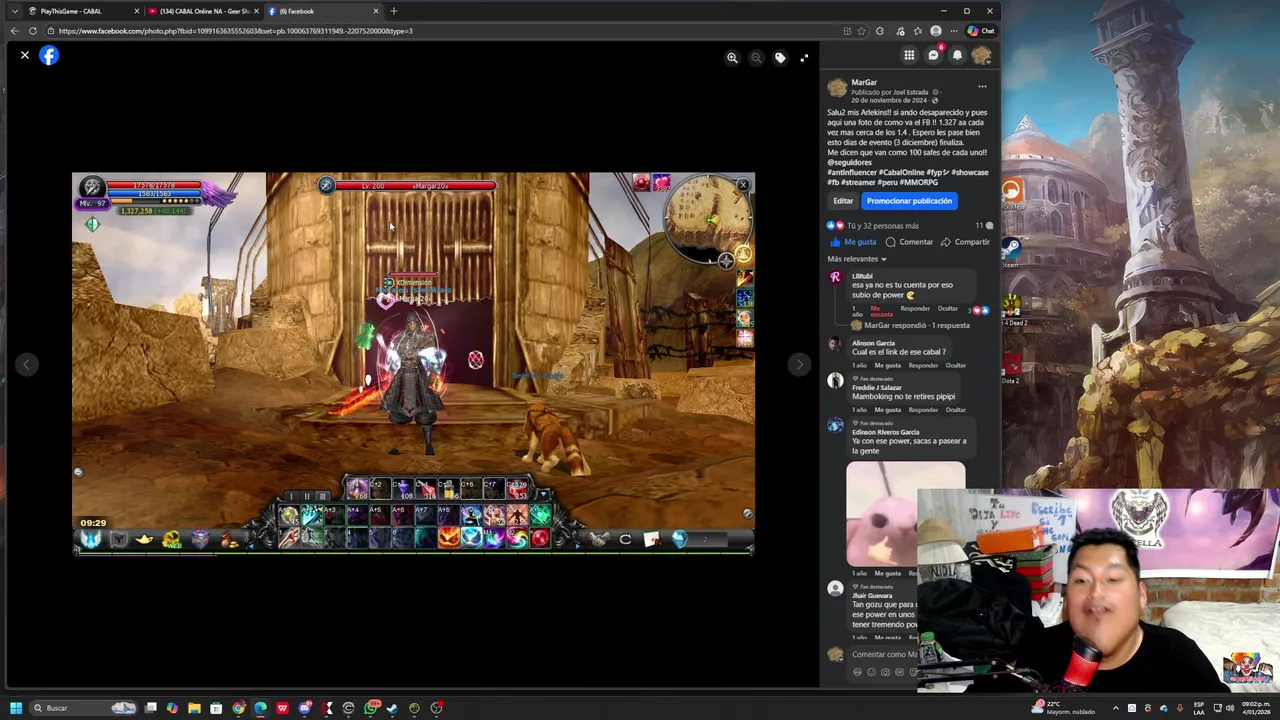1280x720 pixels.
Task: Open Chrome from taskbar
Action: pos(238,708)
